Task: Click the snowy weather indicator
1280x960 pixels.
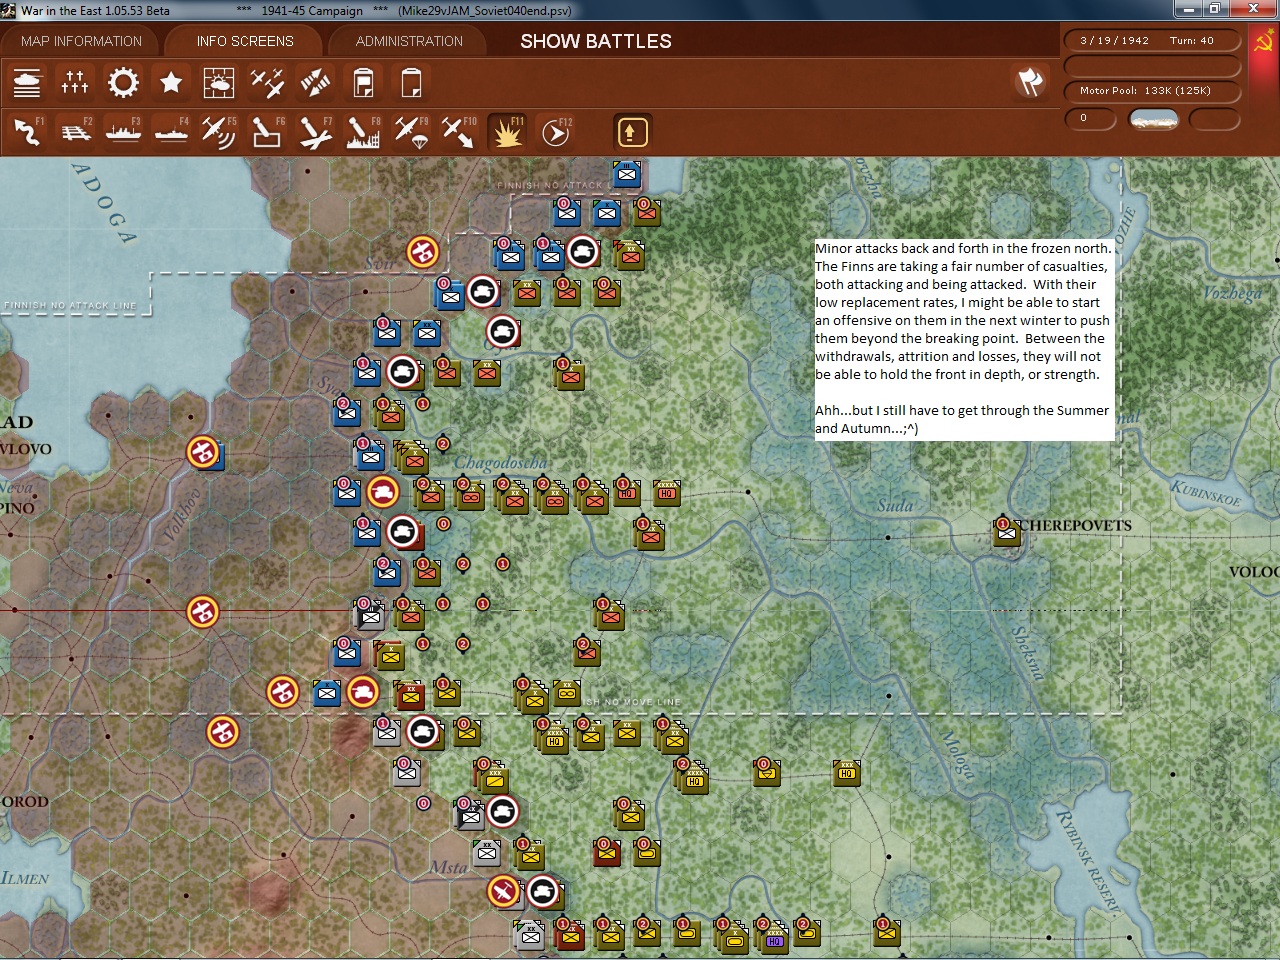Action: 1153,119
